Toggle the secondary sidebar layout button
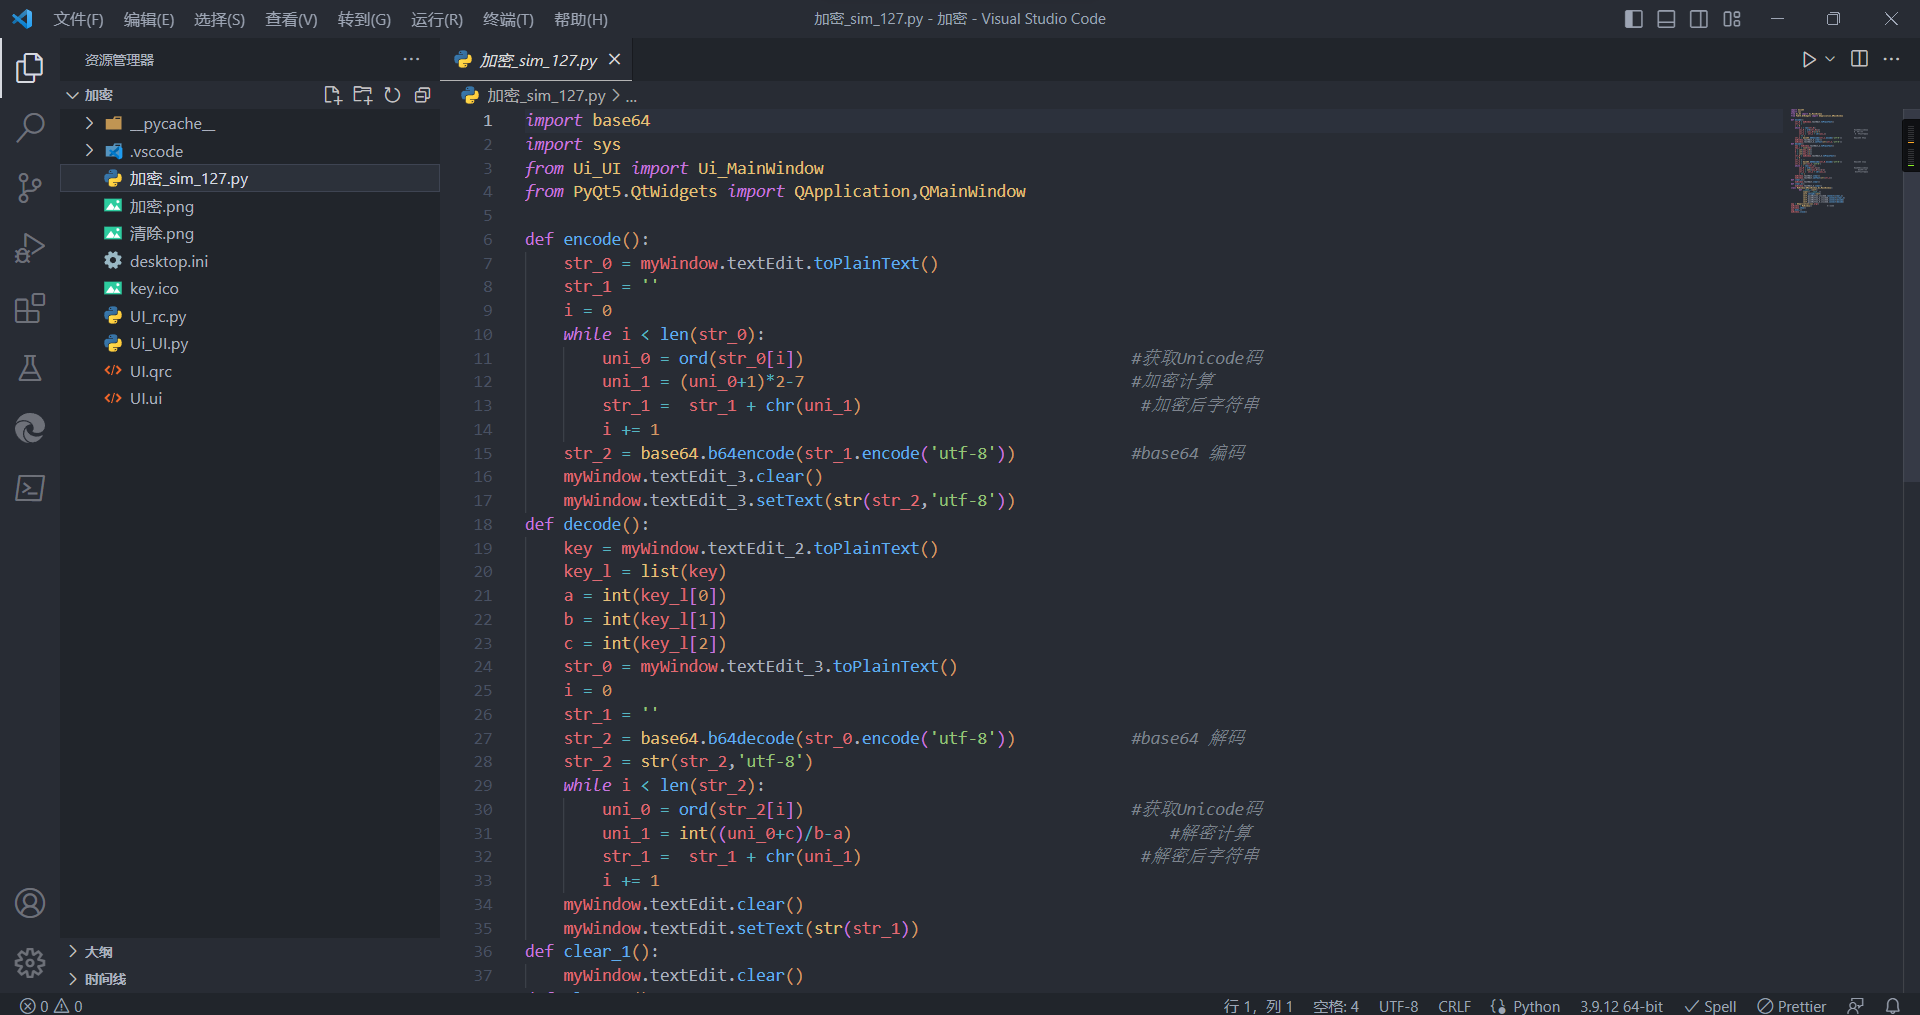Image resolution: width=1920 pixels, height=1015 pixels. [x=1699, y=19]
